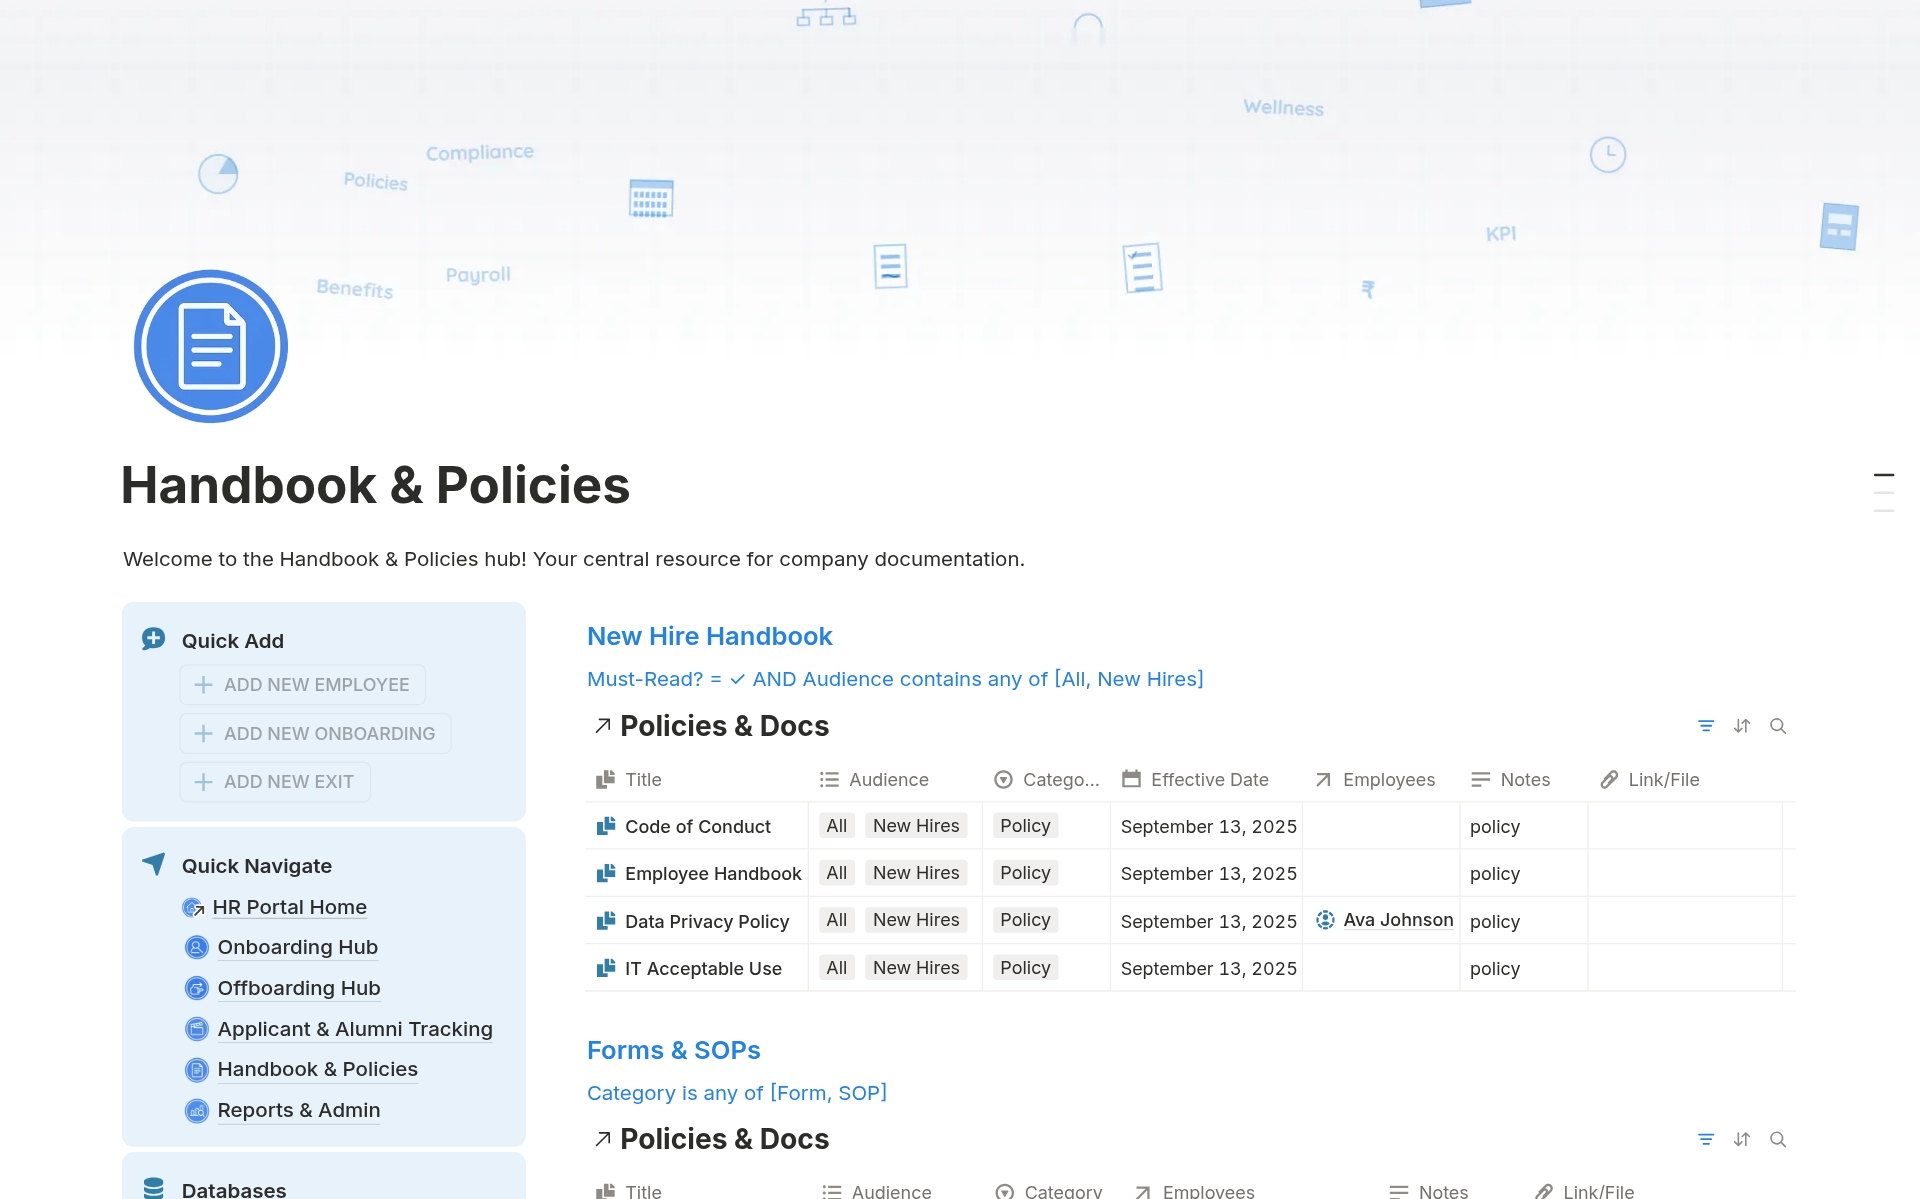Screen dimensions: 1920x1199
Task: Click the All tag in IT Acceptable Use row
Action: 837,968
